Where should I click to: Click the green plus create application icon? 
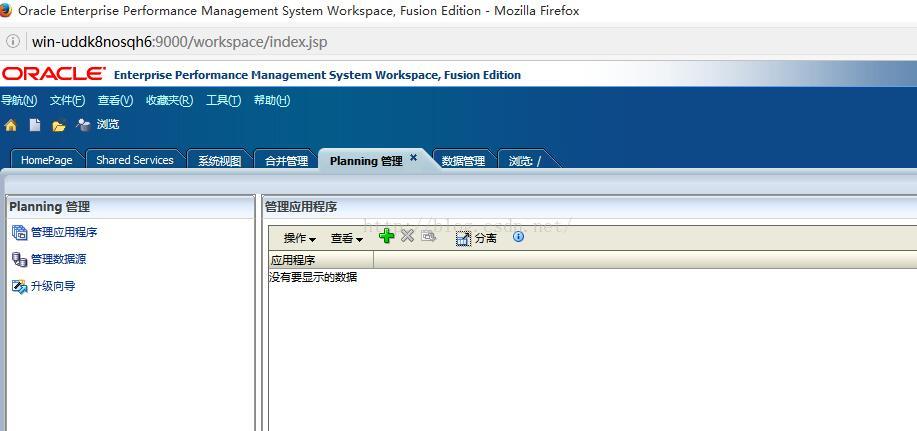coord(387,236)
